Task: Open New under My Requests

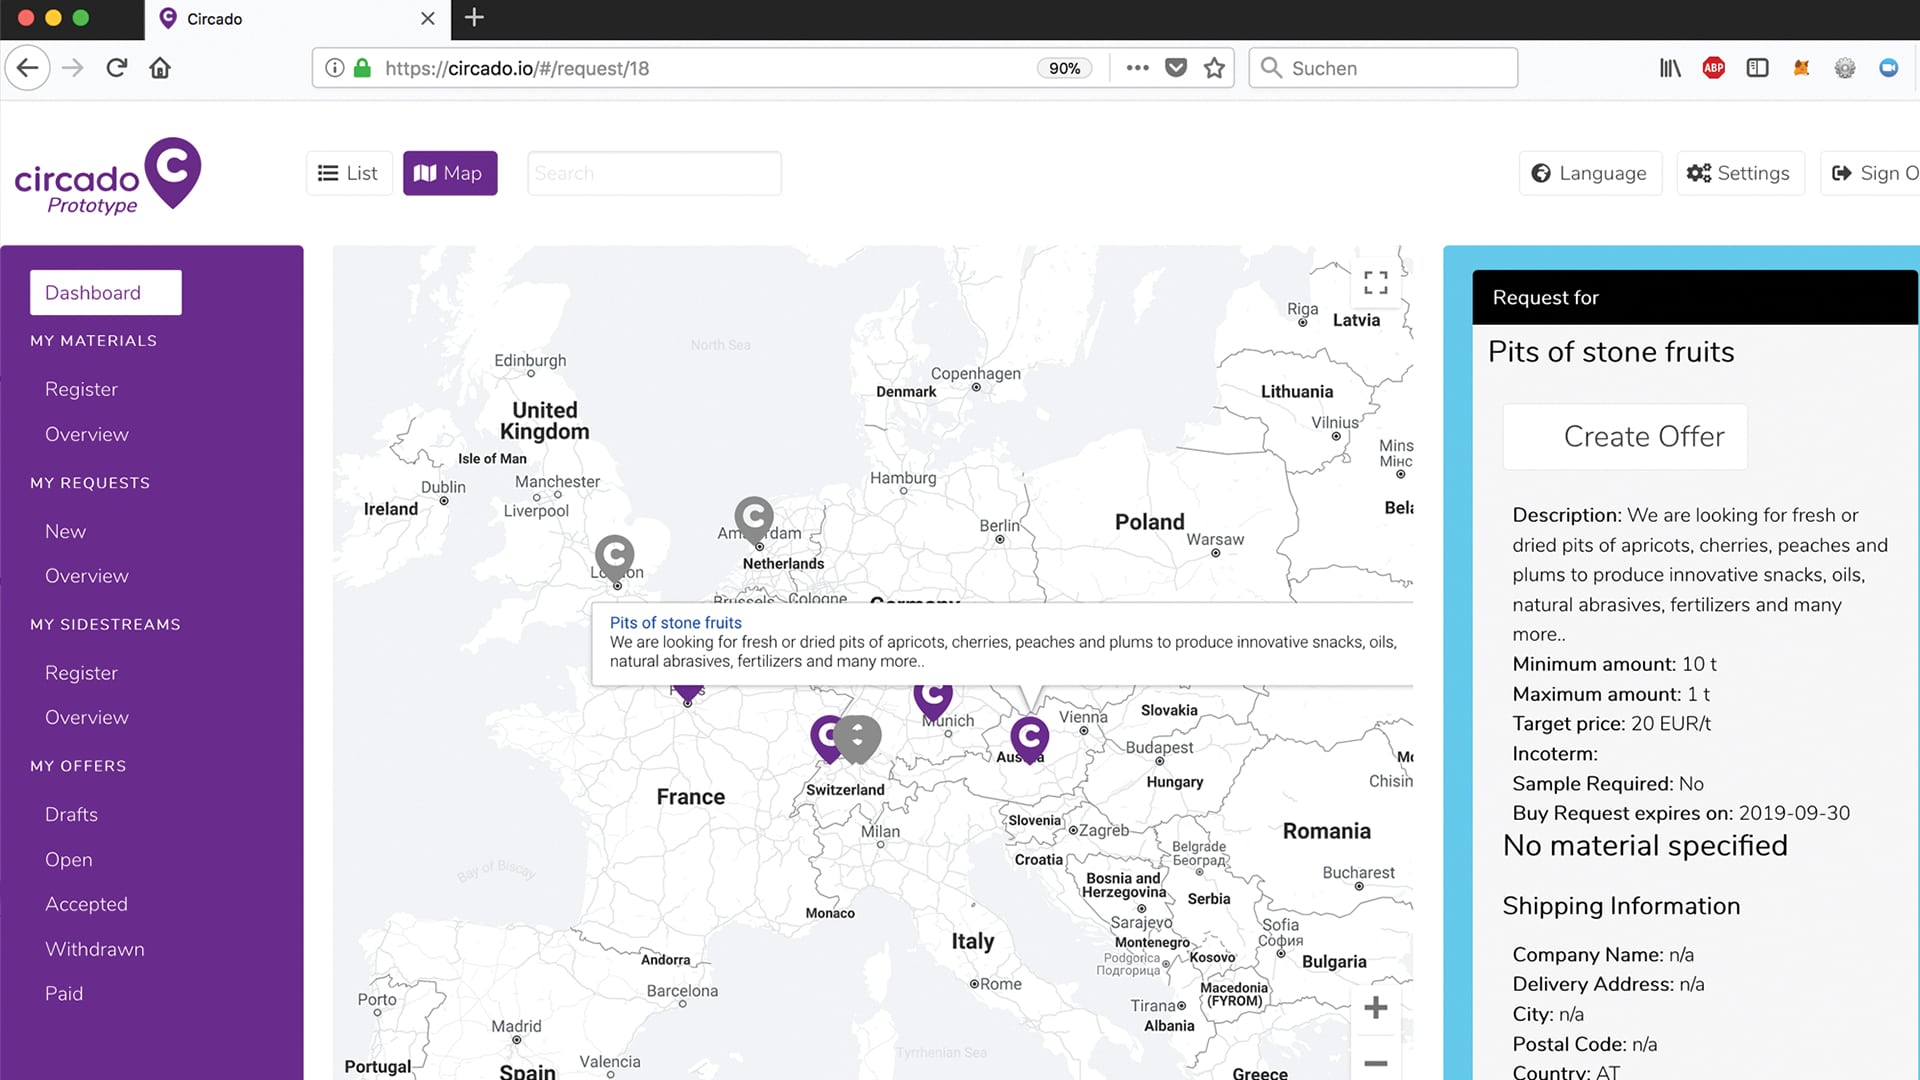Action: [x=65, y=531]
